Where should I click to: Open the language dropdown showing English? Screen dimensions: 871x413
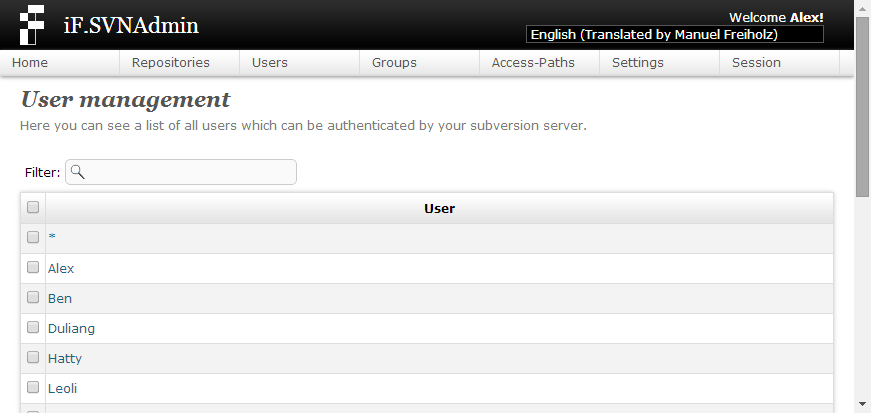tap(674, 34)
